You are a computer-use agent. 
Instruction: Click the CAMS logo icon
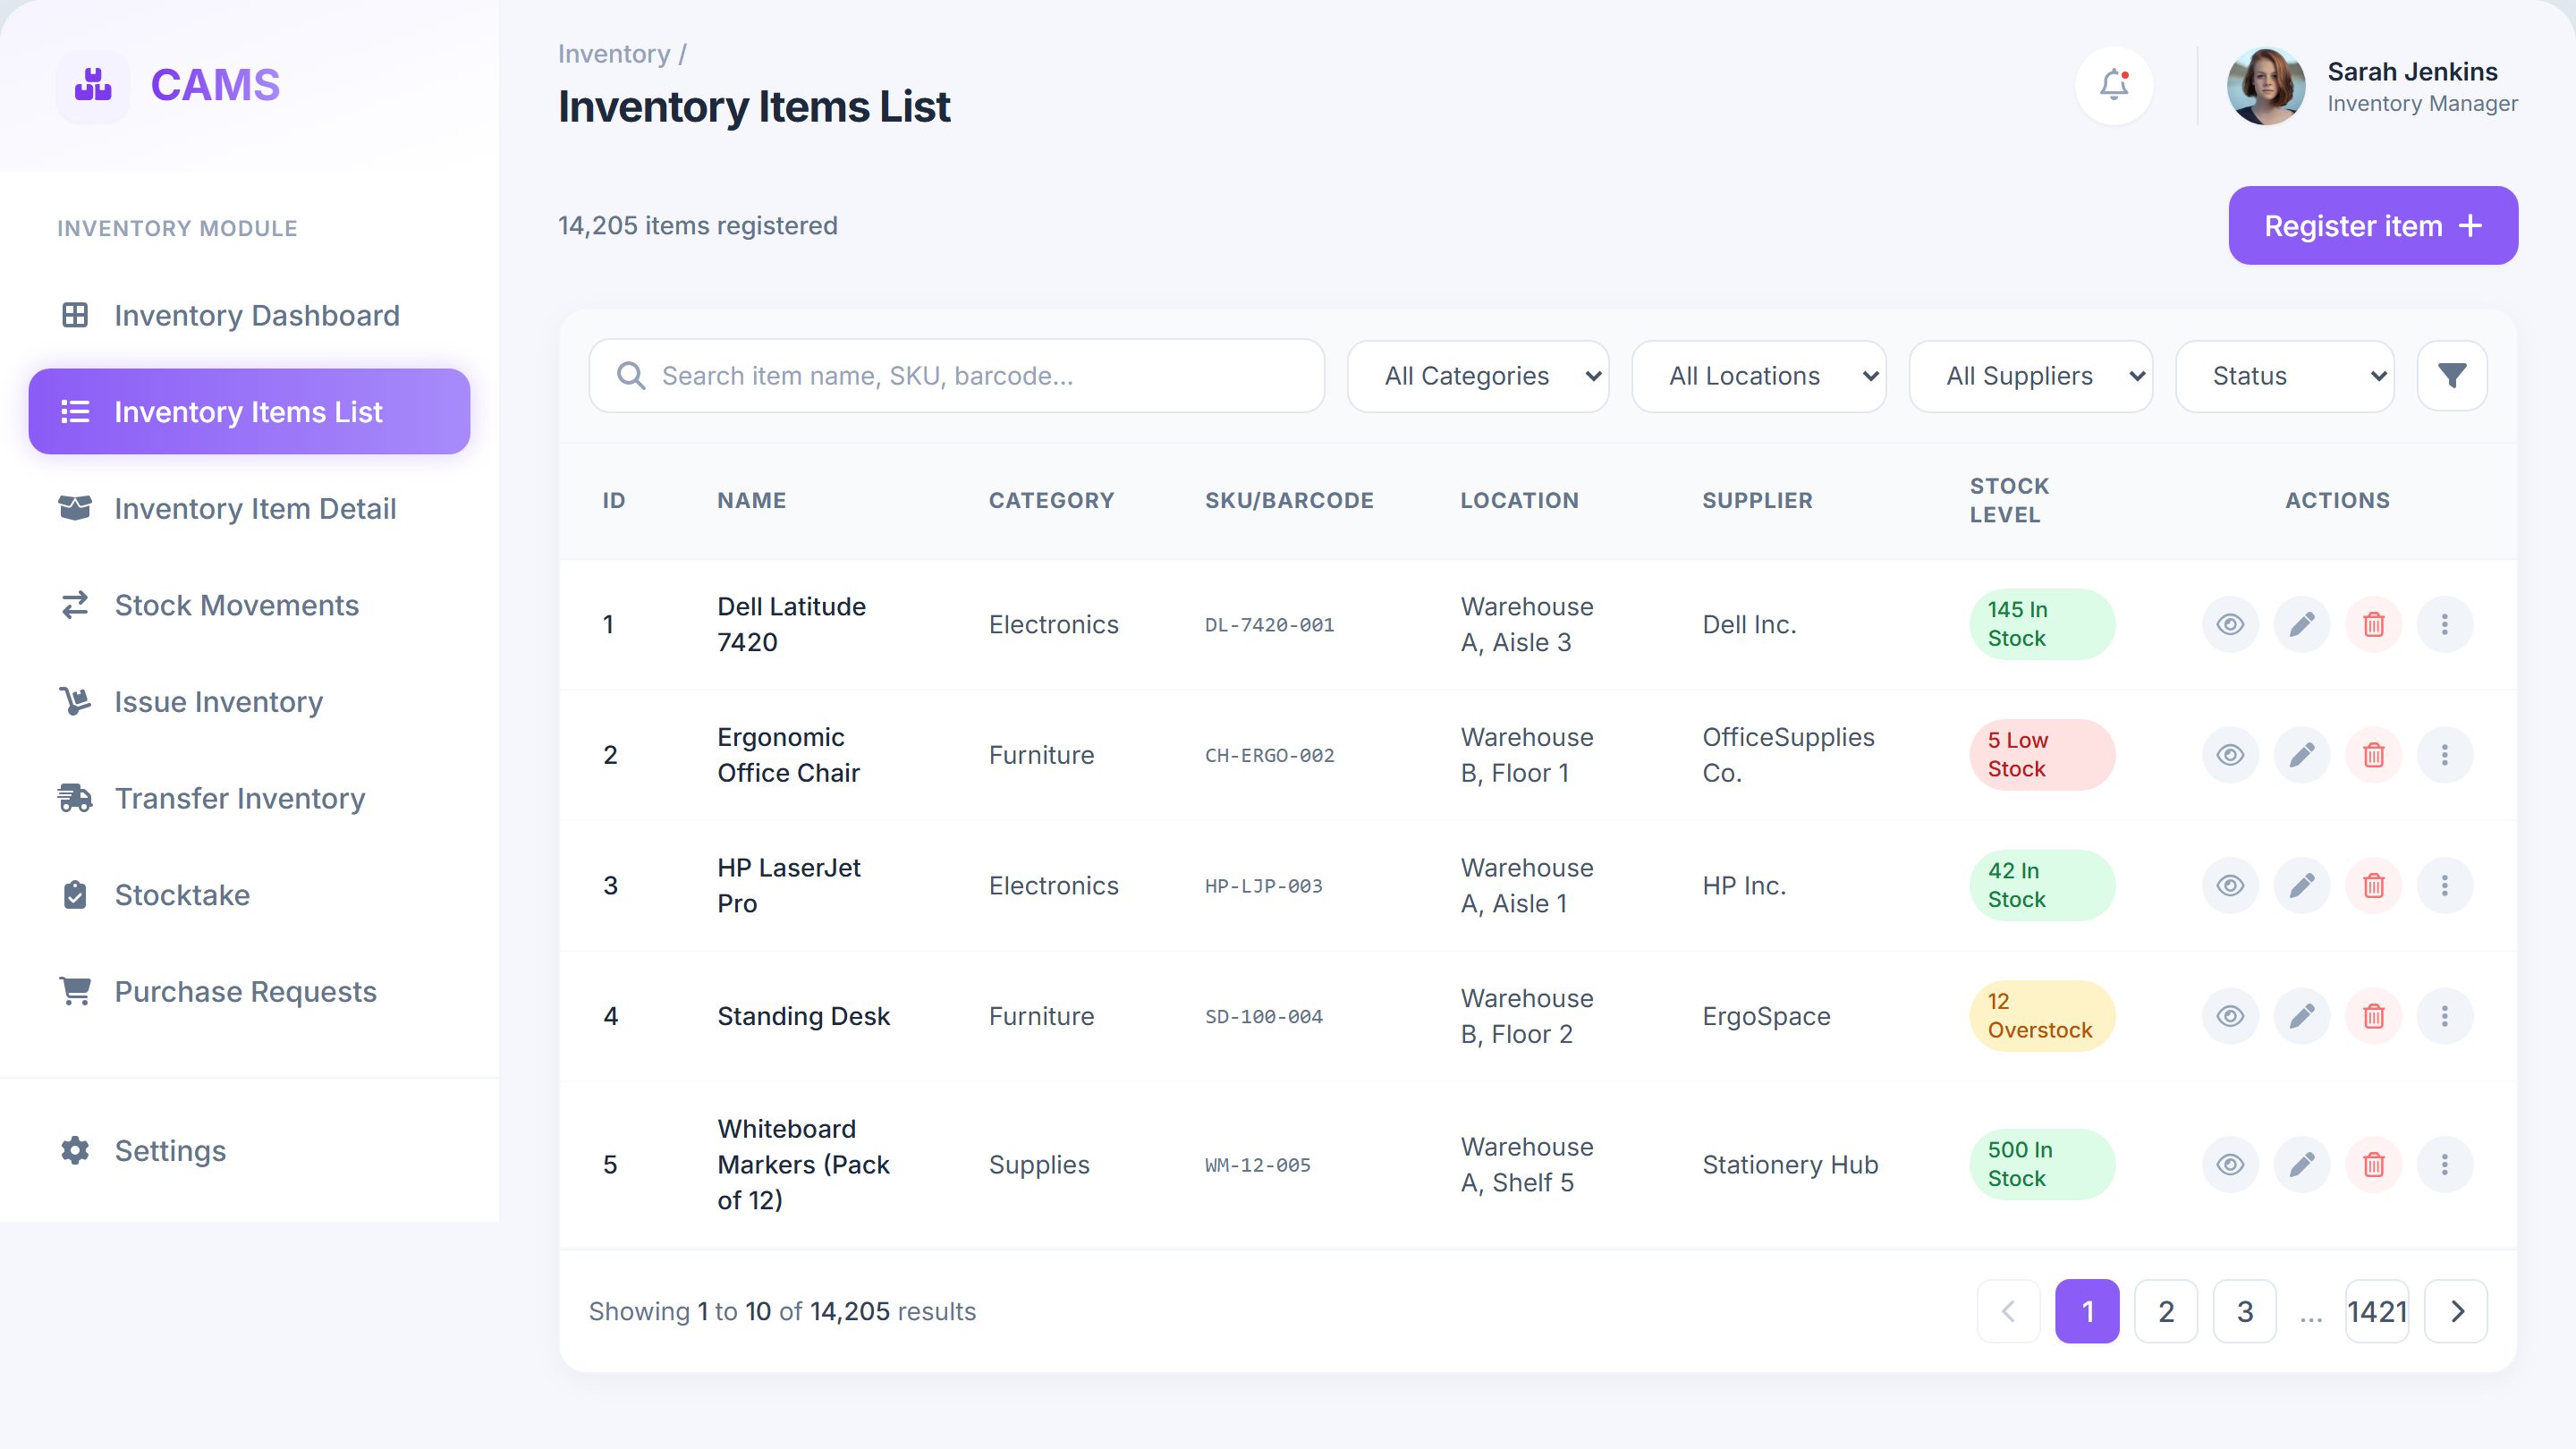(x=93, y=86)
